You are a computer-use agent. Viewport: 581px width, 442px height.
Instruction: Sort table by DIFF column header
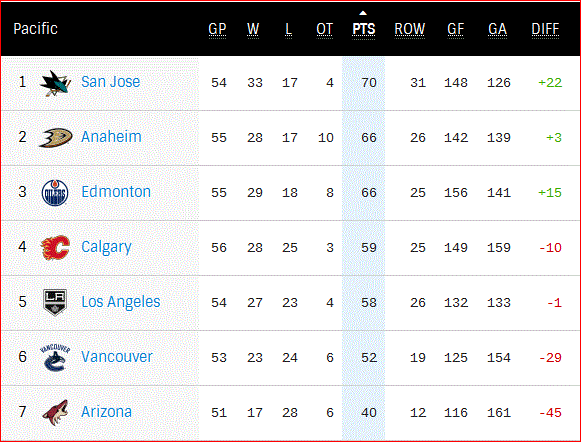tap(545, 29)
